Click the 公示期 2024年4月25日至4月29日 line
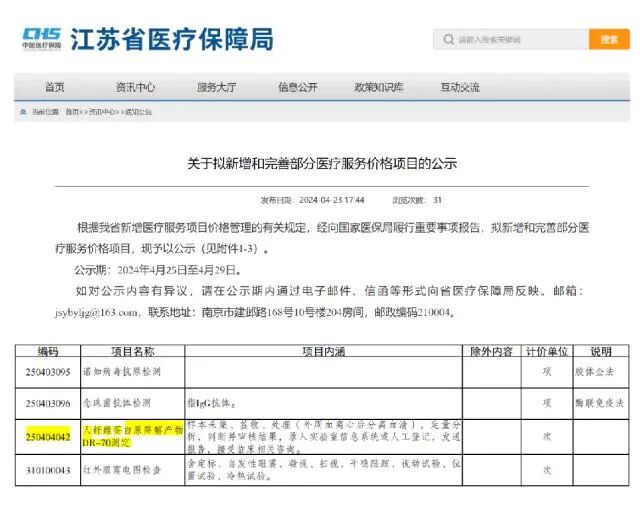Viewport: 640px width, 506px height. click(157, 270)
